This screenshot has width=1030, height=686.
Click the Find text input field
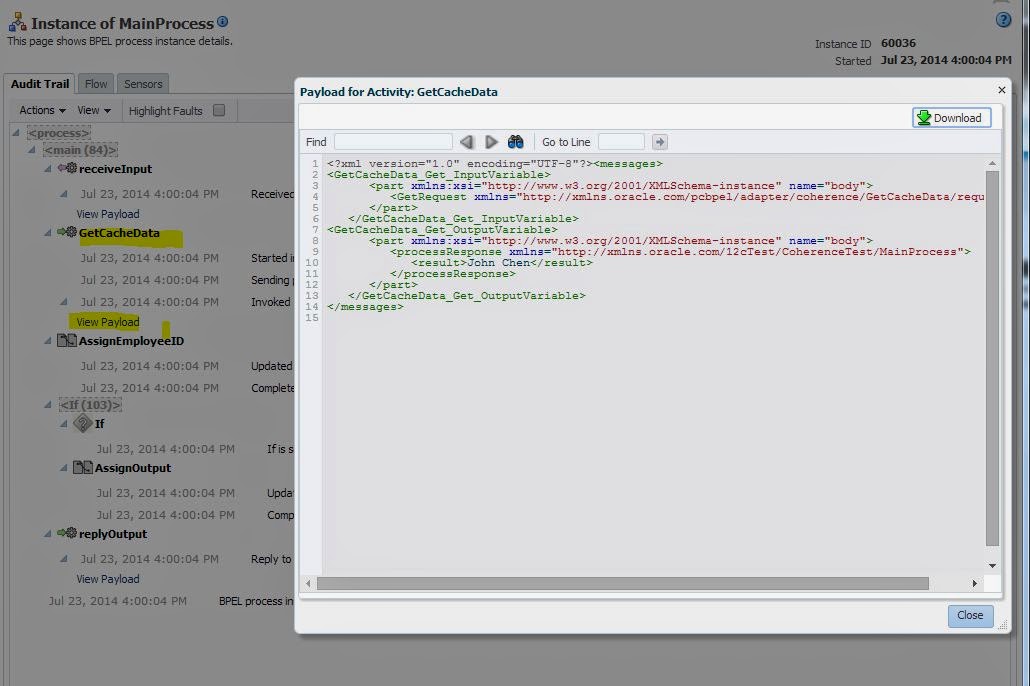click(393, 142)
